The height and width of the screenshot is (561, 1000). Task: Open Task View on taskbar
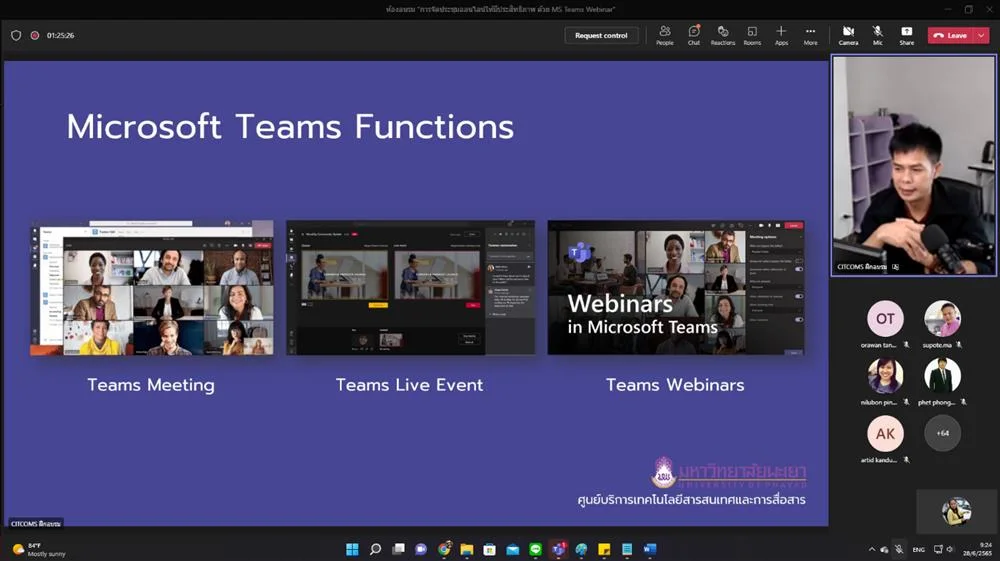coord(398,549)
